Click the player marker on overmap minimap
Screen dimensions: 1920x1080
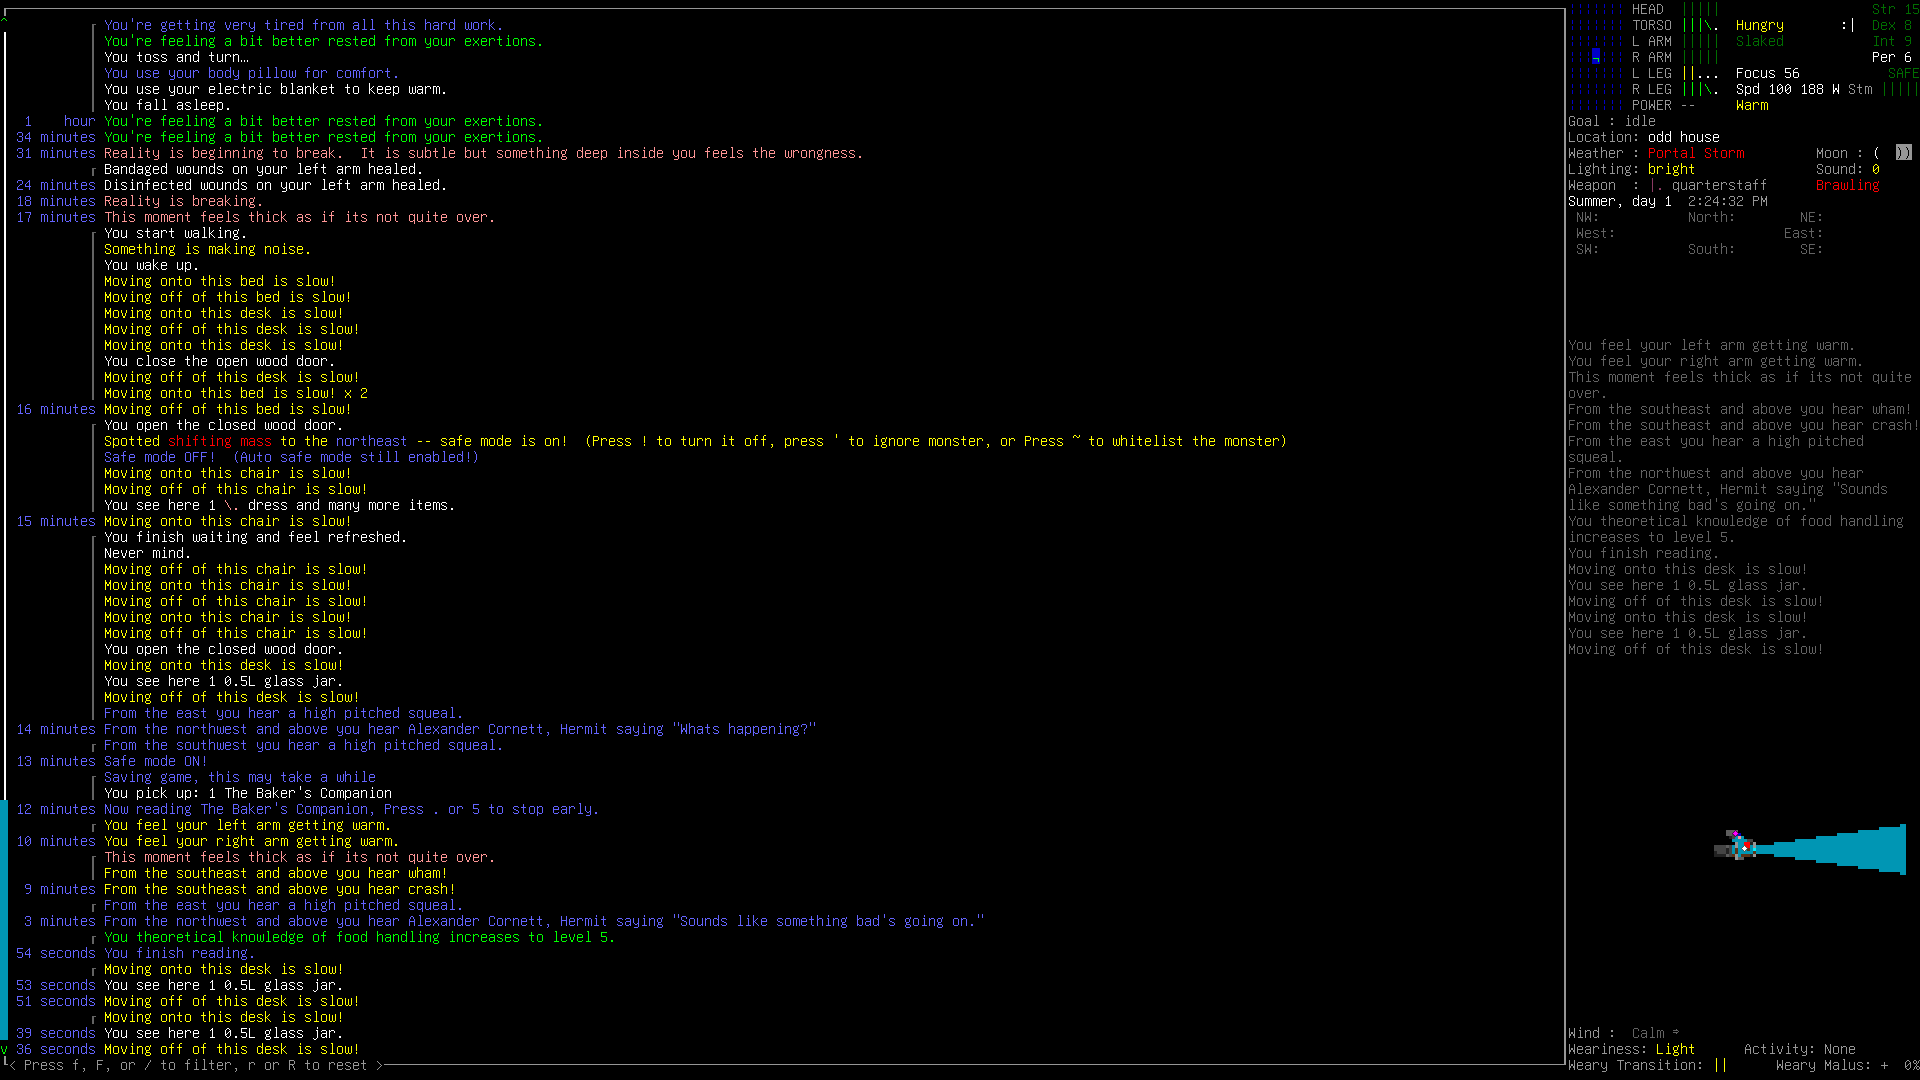pos(1596,56)
